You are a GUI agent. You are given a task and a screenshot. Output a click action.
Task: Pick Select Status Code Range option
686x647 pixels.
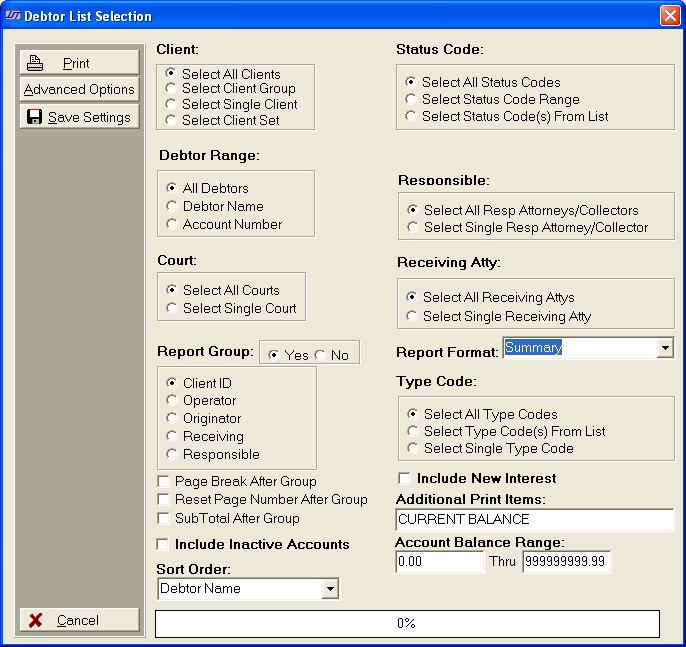tap(411, 100)
